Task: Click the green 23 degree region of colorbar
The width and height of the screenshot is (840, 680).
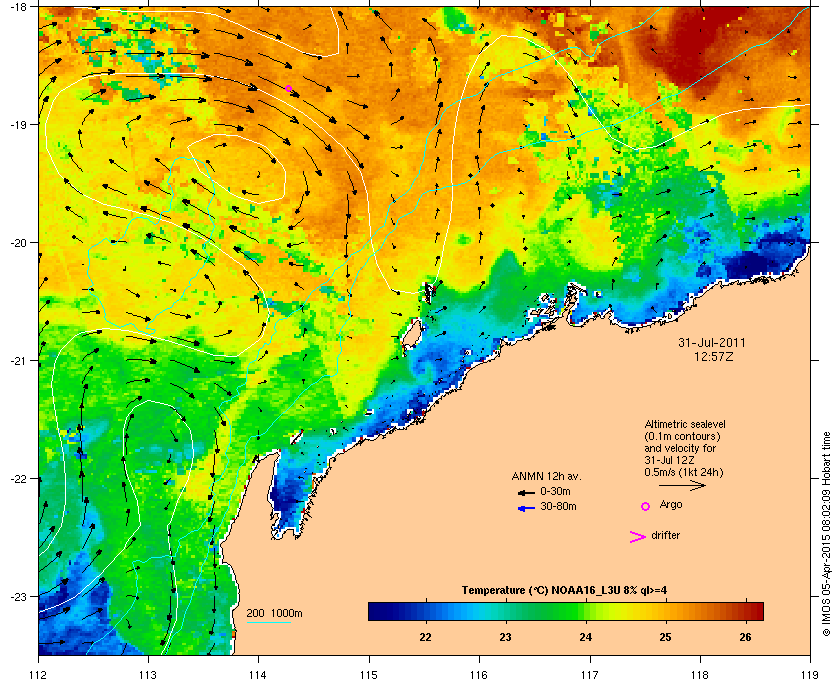Action: pos(505,611)
